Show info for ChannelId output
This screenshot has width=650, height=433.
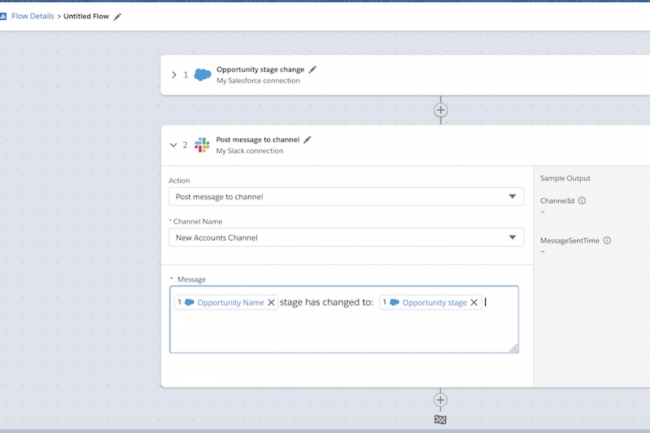(582, 201)
